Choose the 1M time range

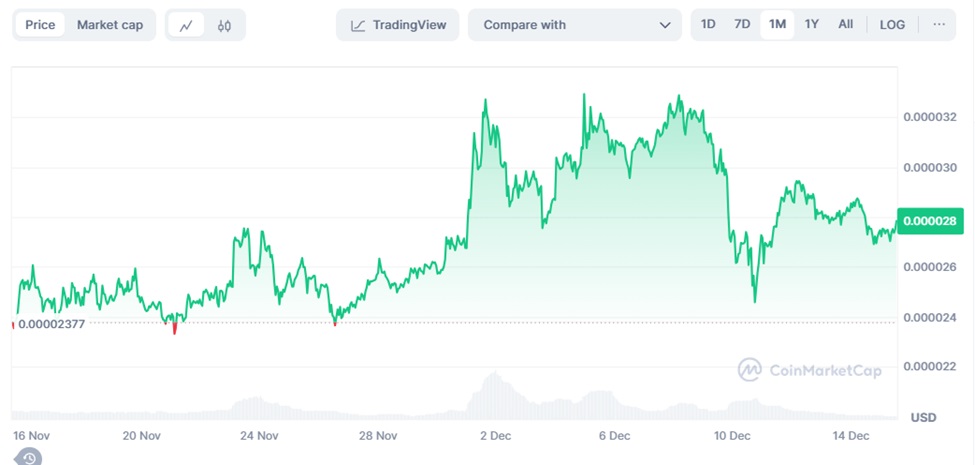click(777, 24)
